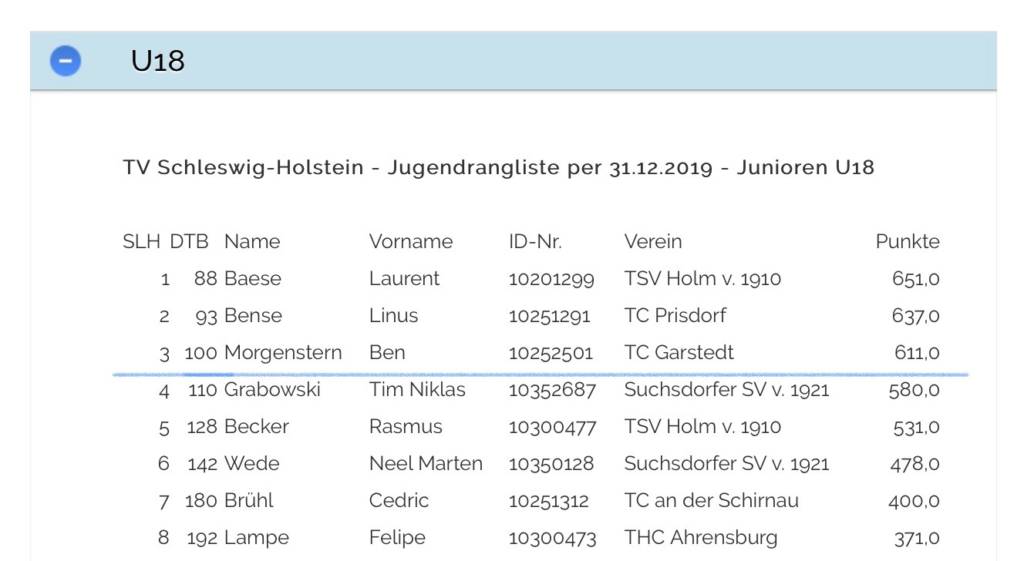Click the ID-Nr. column header
1024x561 pixels.
click(x=536, y=242)
